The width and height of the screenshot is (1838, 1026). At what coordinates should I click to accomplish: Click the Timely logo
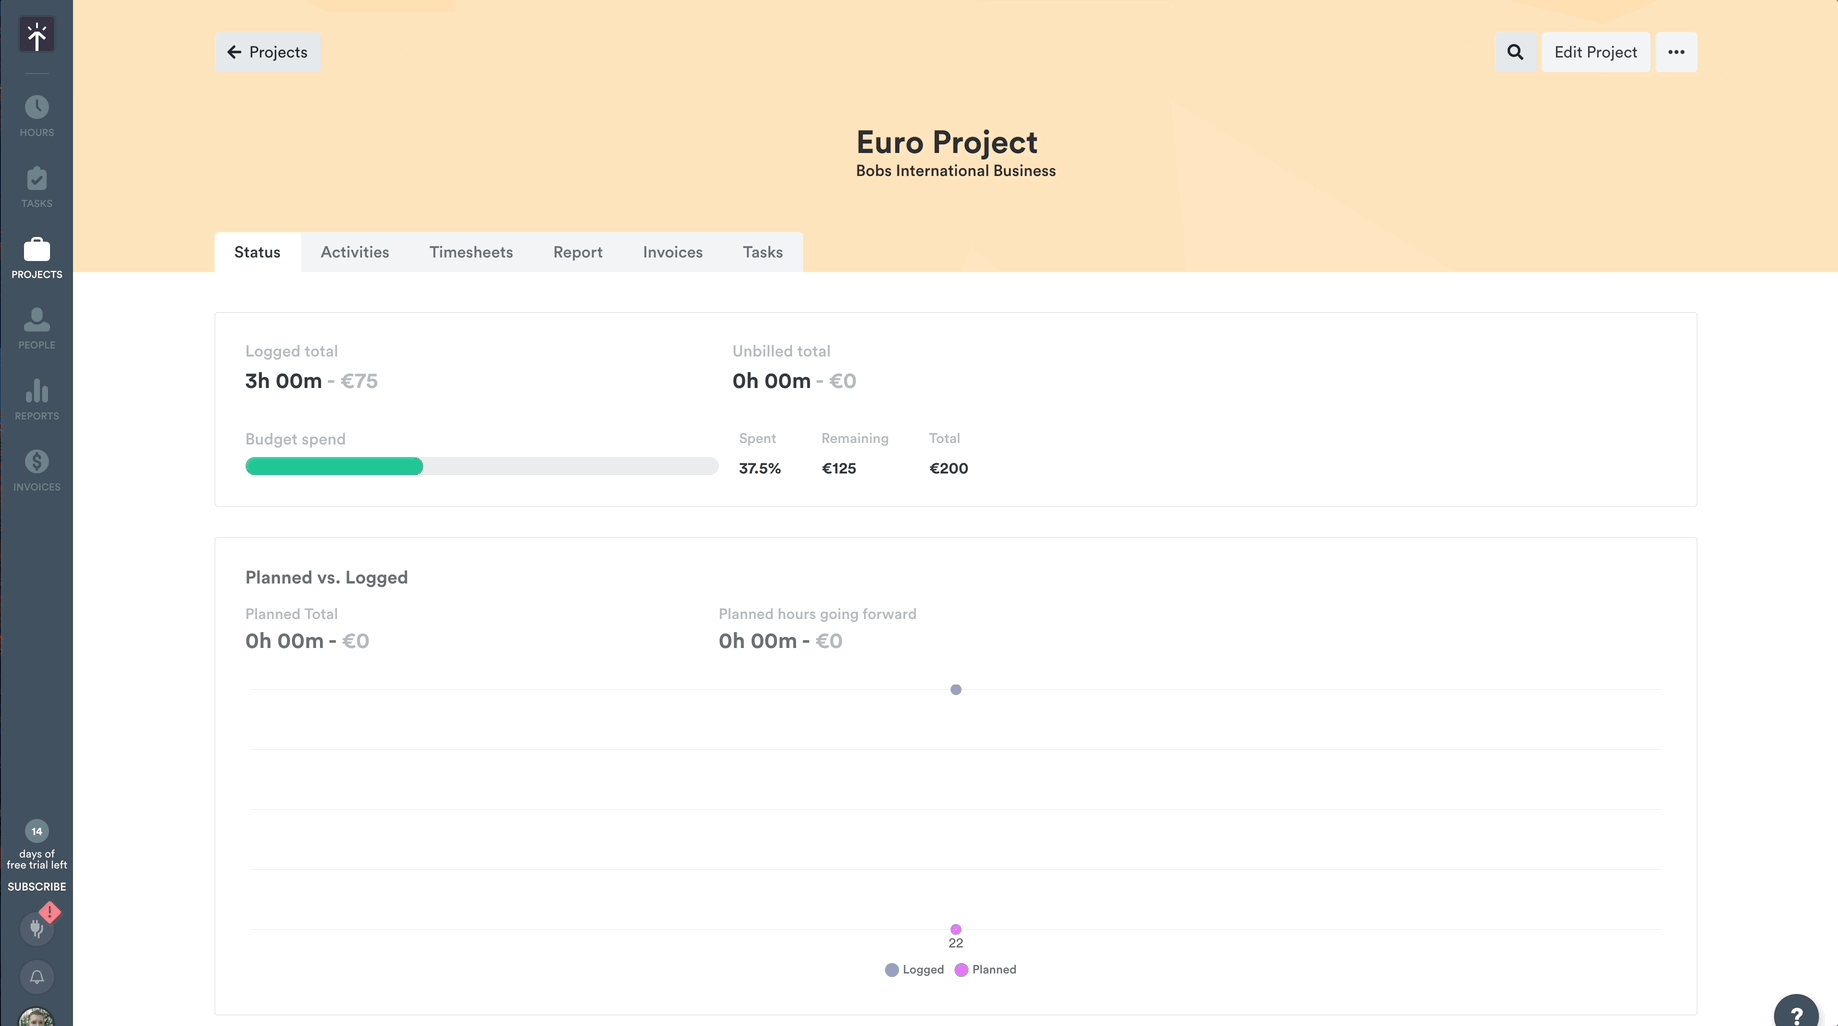[37, 35]
